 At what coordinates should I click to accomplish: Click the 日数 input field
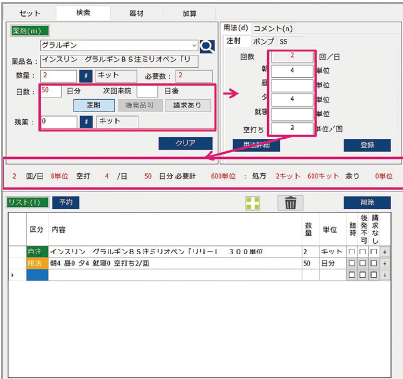[x=51, y=91]
